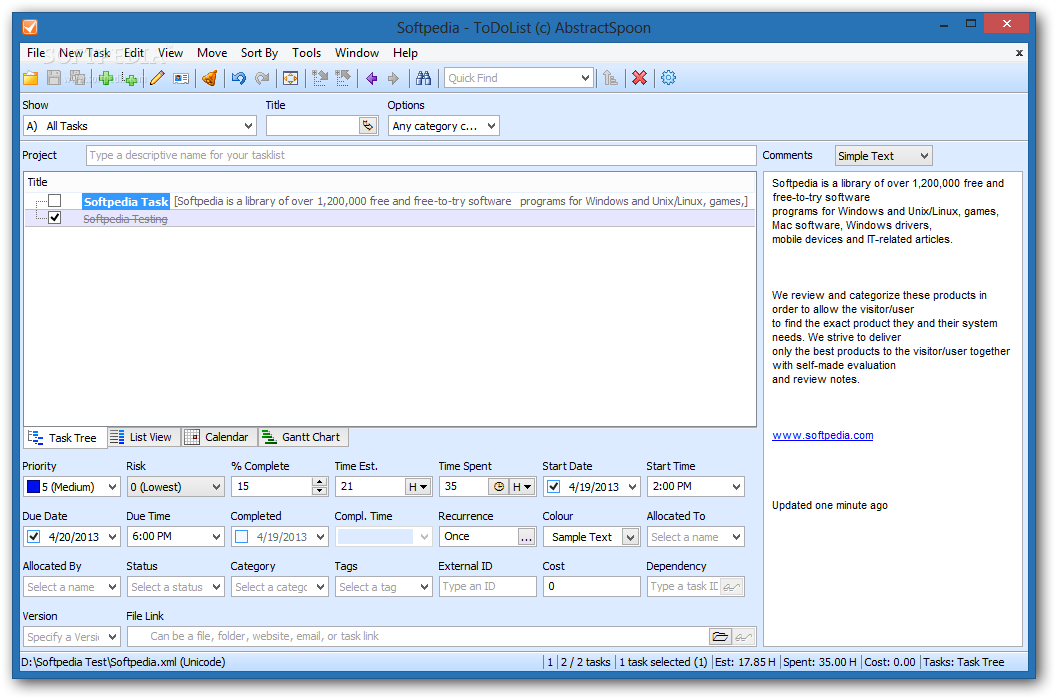Click the External ID input field

click(487, 587)
